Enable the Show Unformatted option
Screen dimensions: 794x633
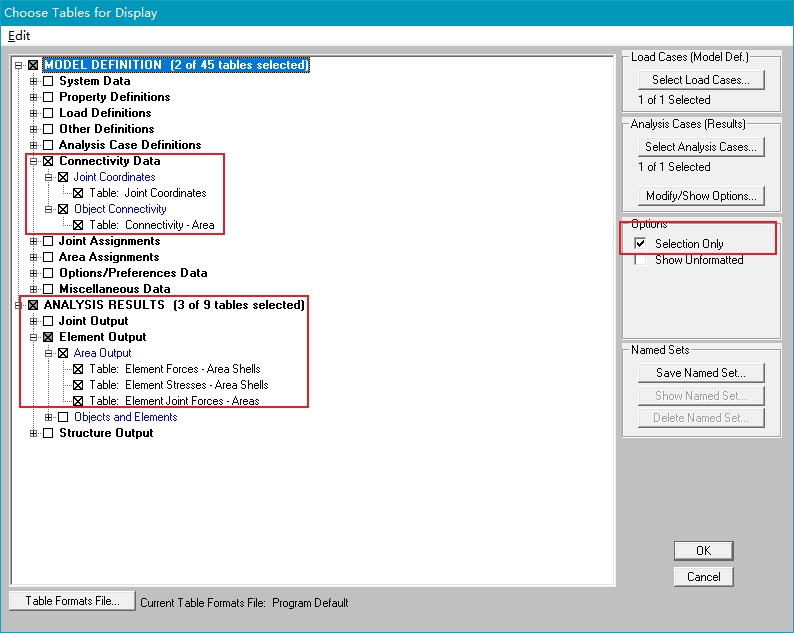pos(640,260)
